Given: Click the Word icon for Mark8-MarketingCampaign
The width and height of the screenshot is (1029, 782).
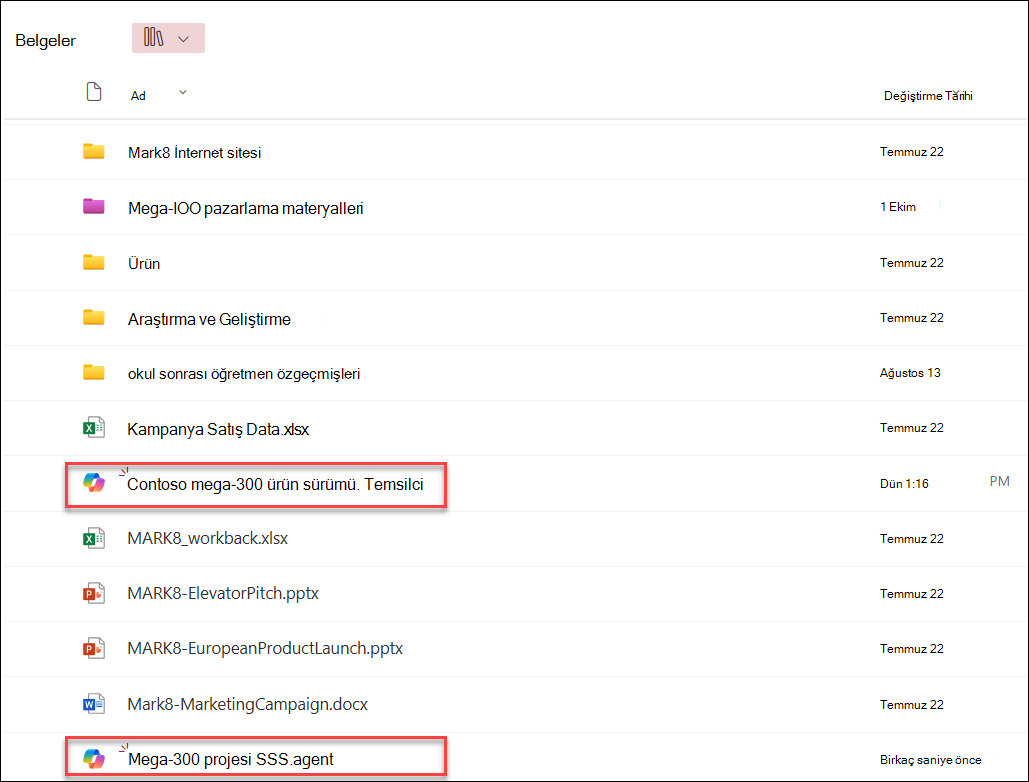Looking at the screenshot, I should tap(94, 705).
